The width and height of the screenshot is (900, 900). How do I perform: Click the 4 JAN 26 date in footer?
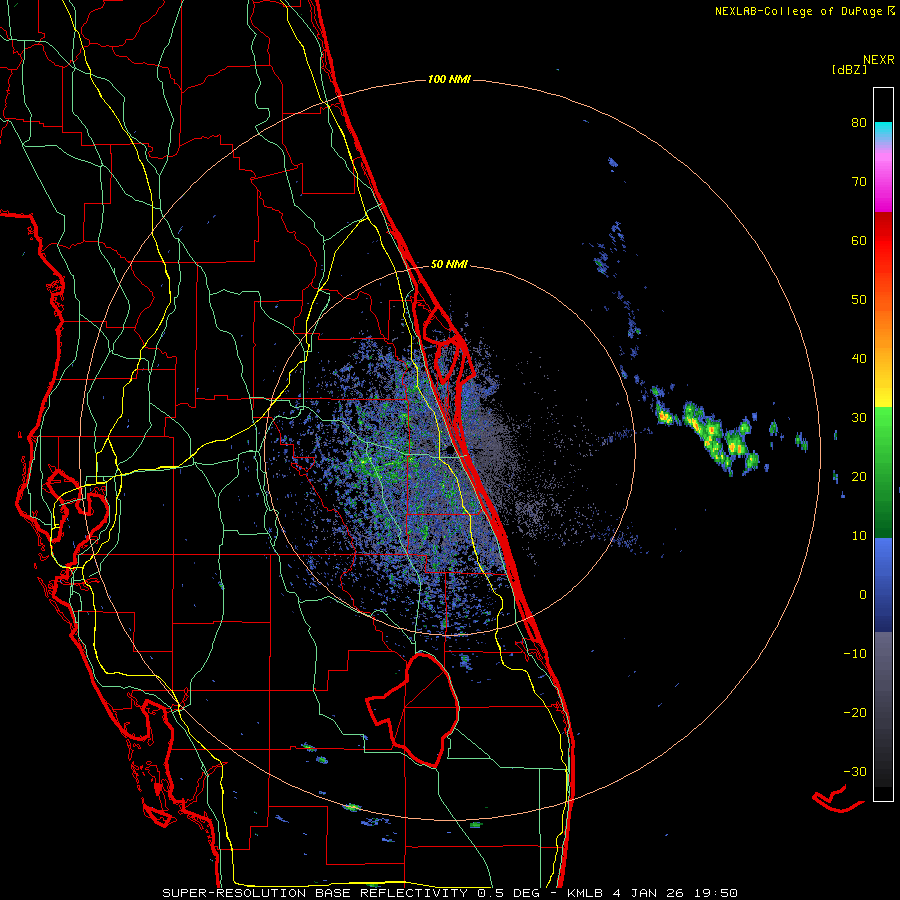649,893
